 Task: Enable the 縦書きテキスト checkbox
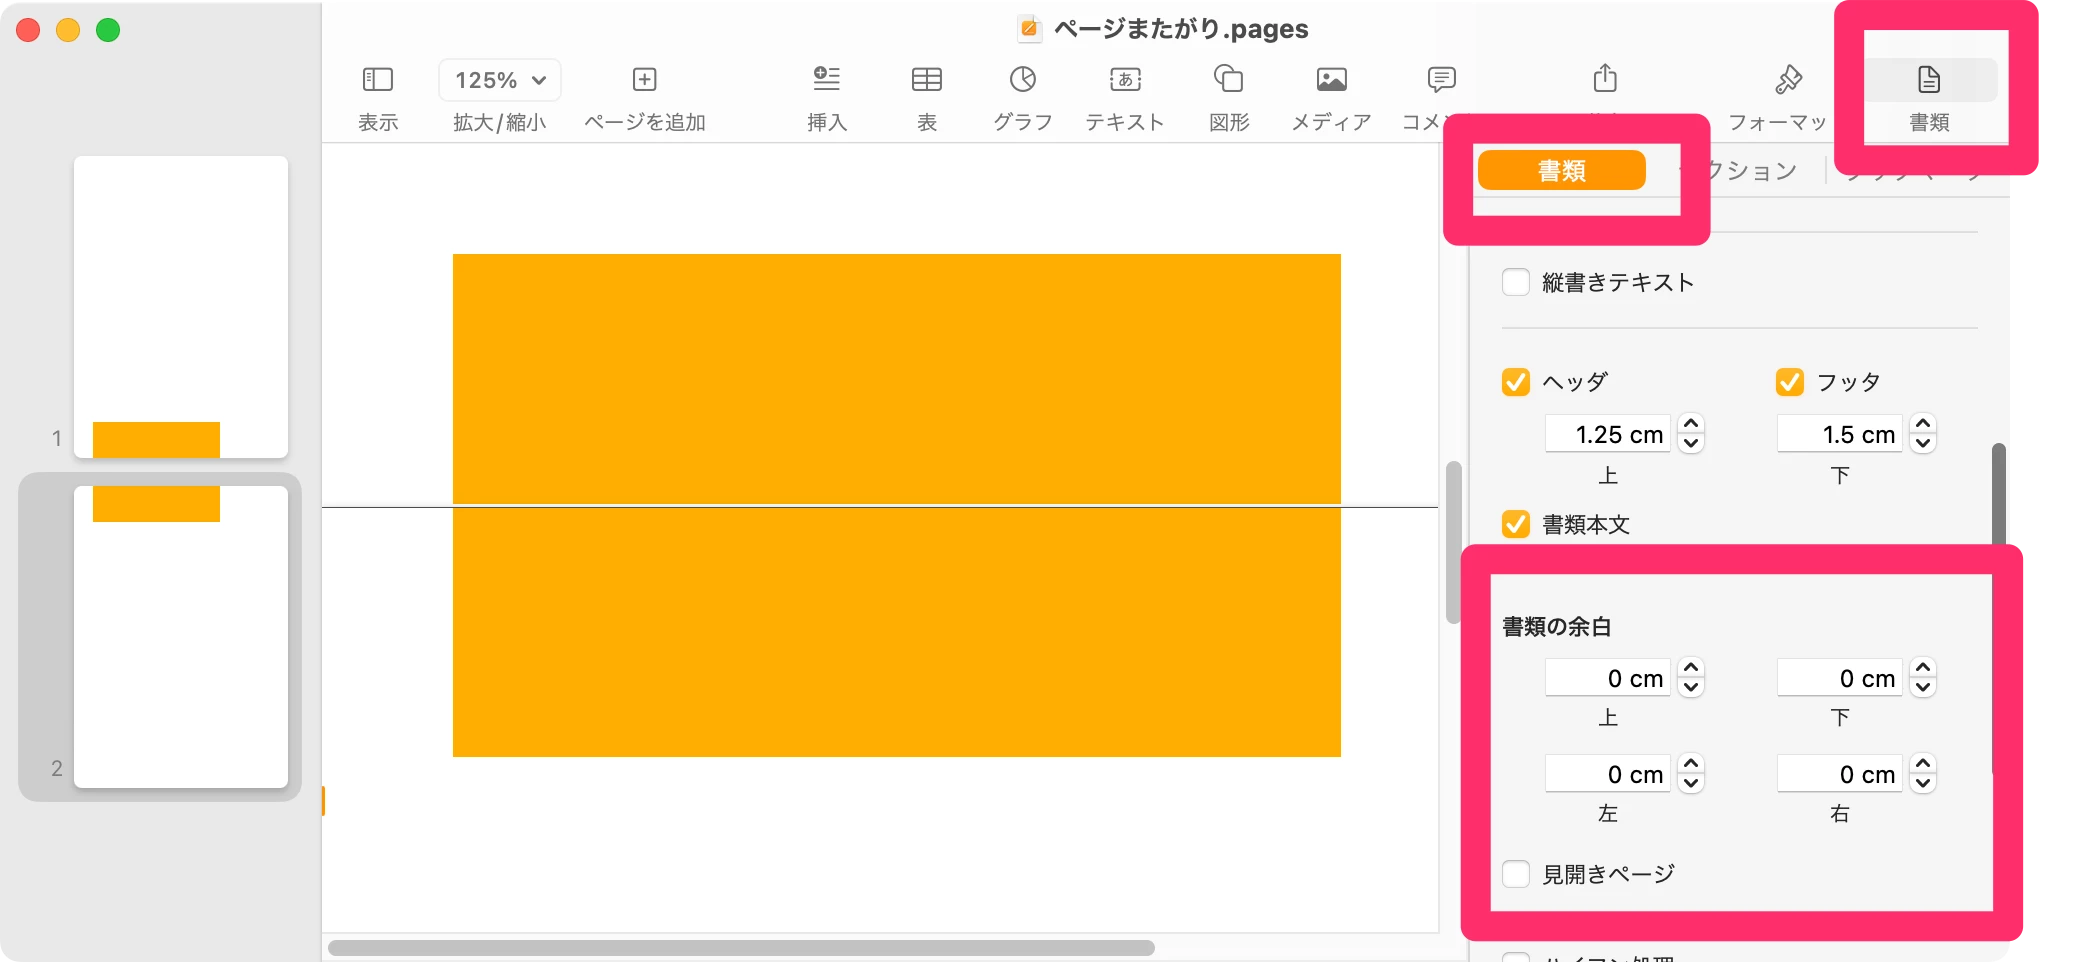coord(1516,282)
